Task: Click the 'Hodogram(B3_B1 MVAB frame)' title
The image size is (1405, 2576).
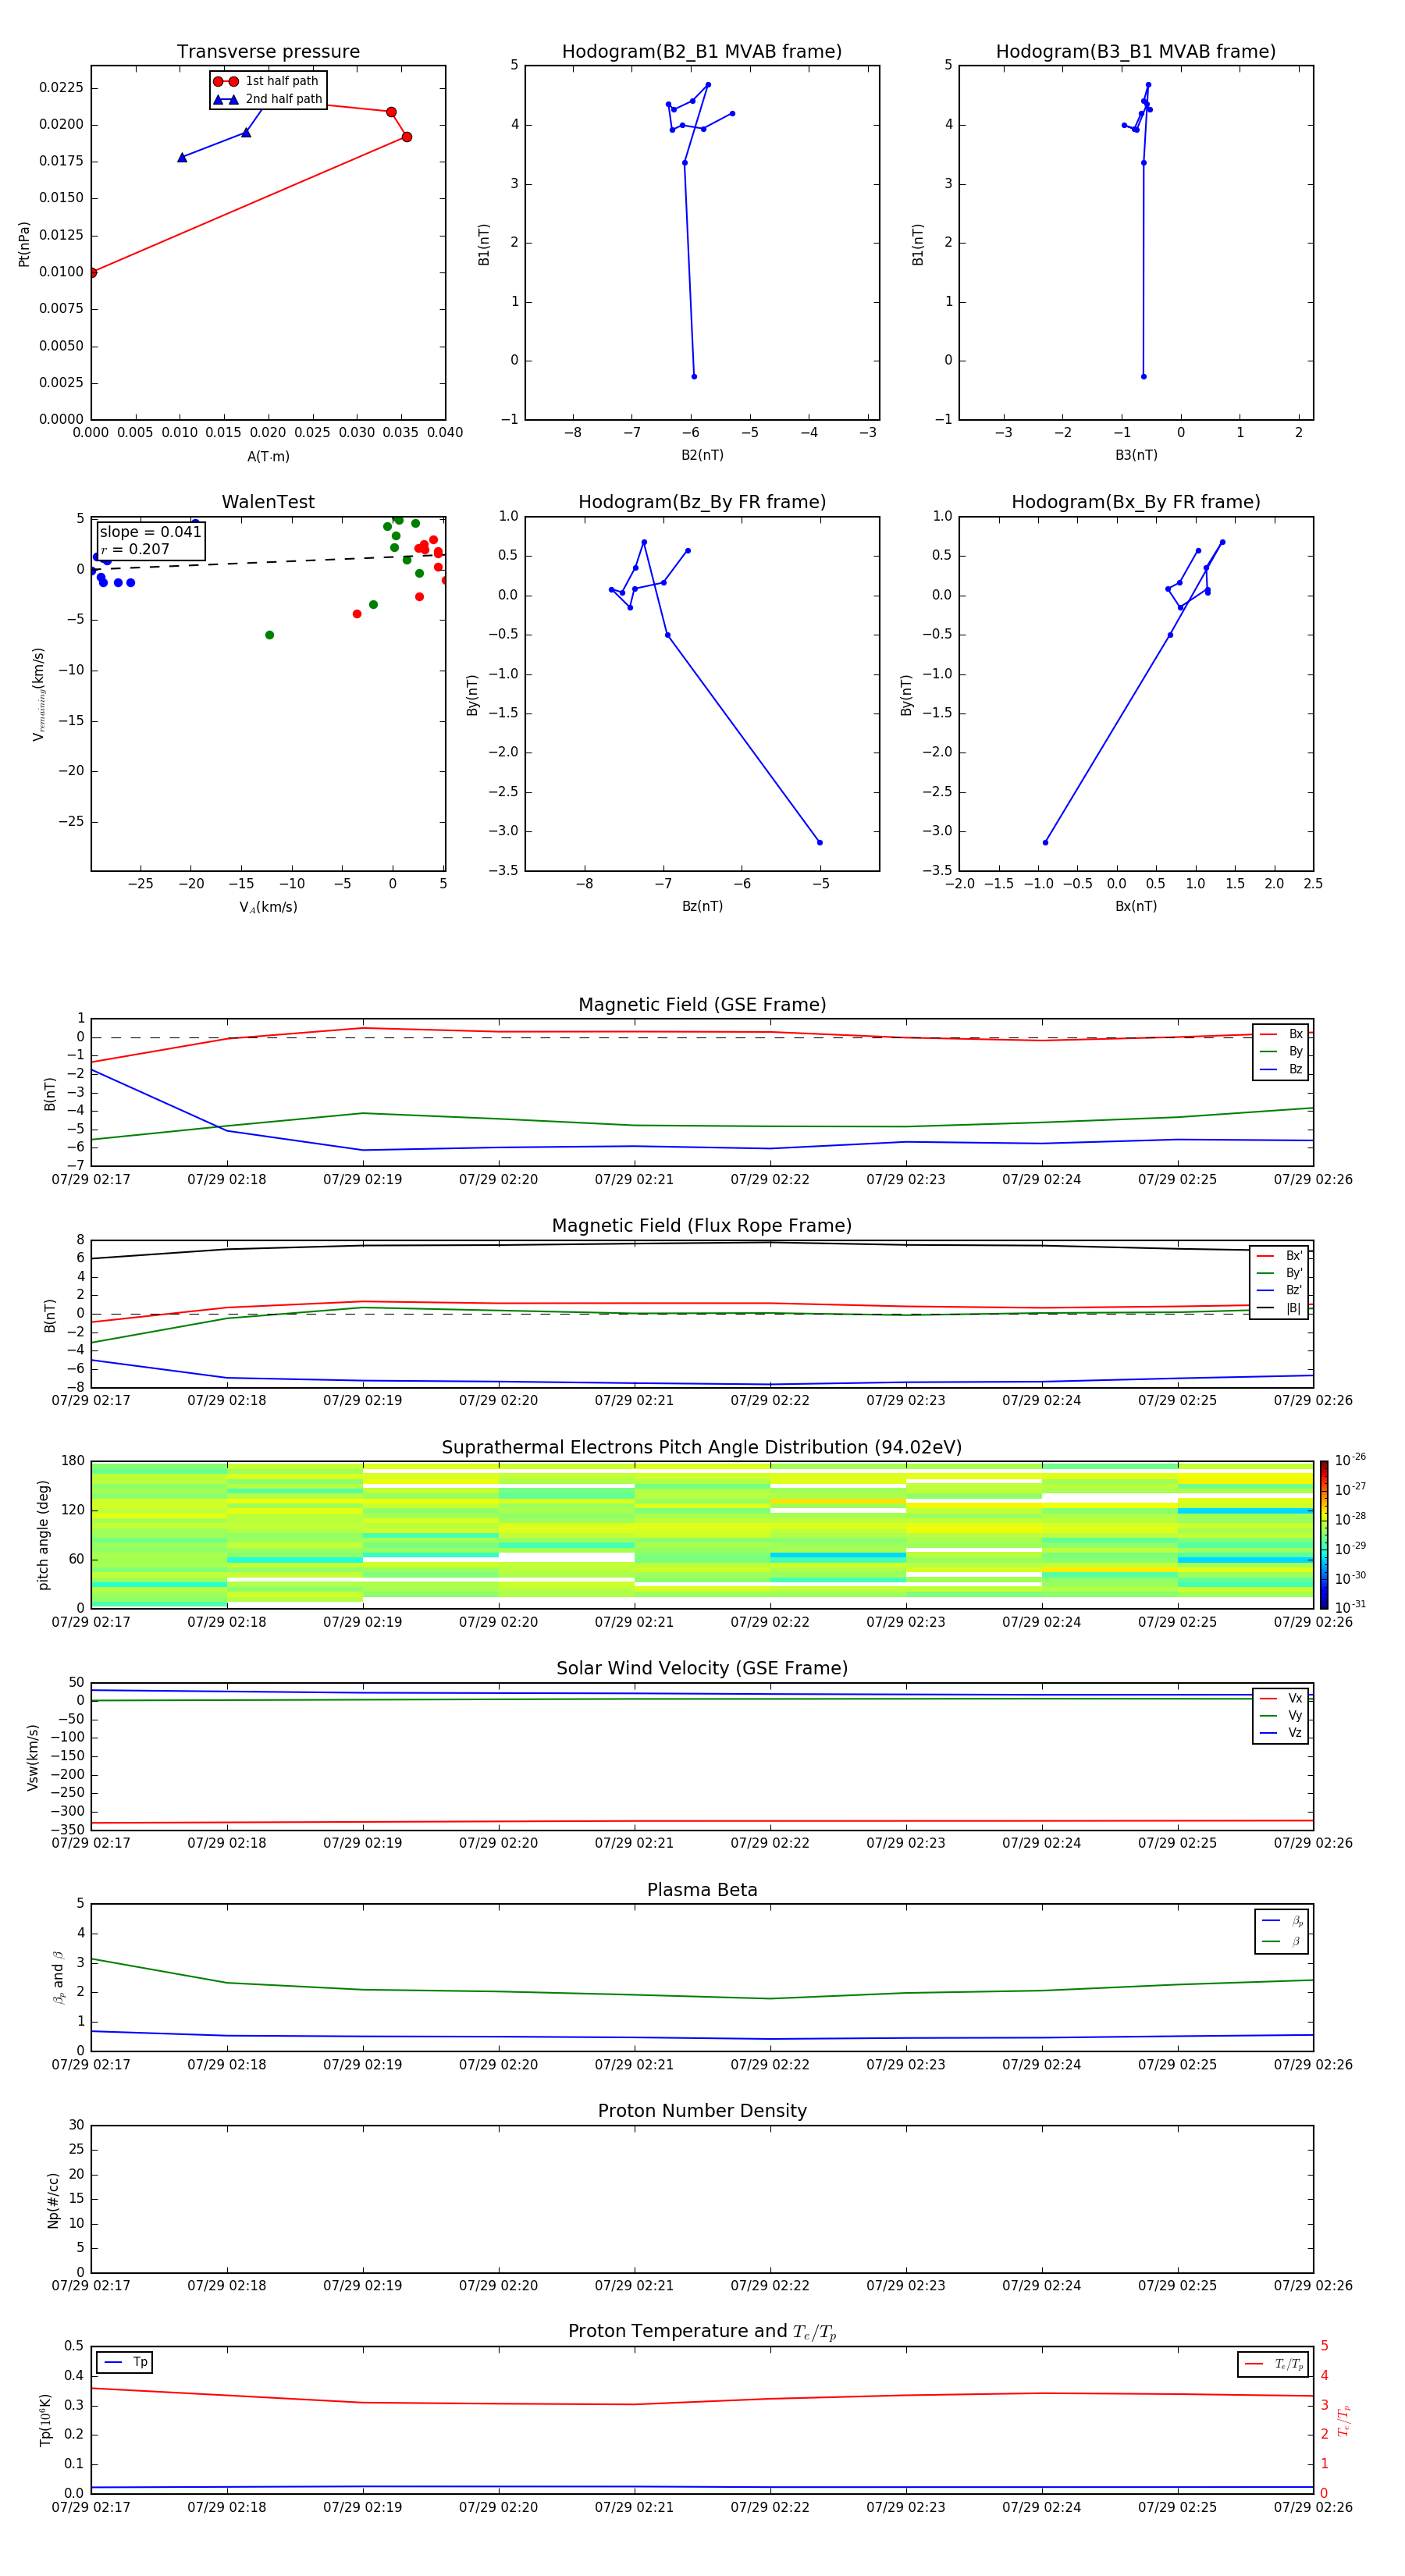Action: tap(1136, 52)
